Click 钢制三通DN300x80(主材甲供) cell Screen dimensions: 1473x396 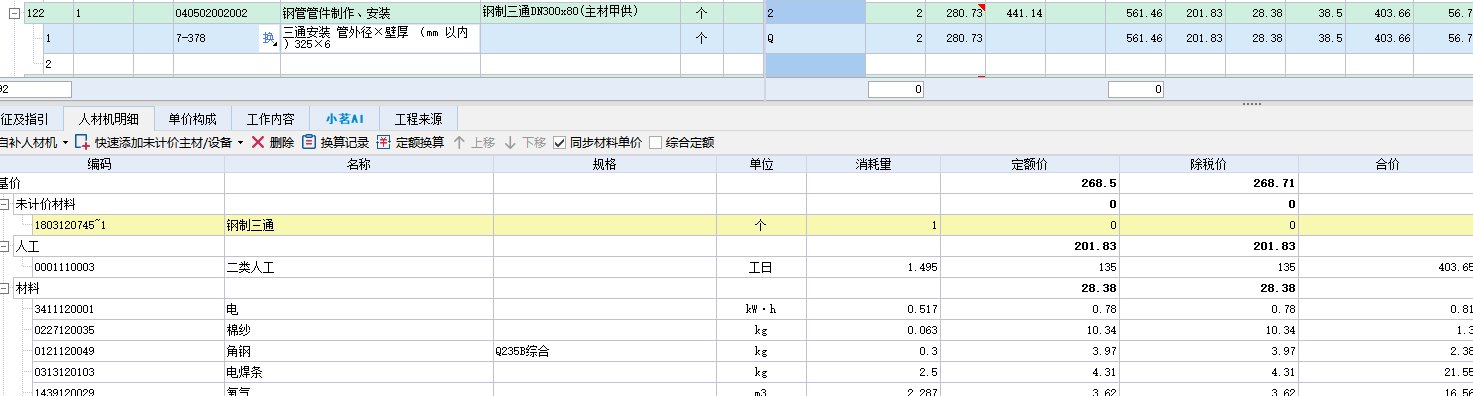[x=580, y=13]
